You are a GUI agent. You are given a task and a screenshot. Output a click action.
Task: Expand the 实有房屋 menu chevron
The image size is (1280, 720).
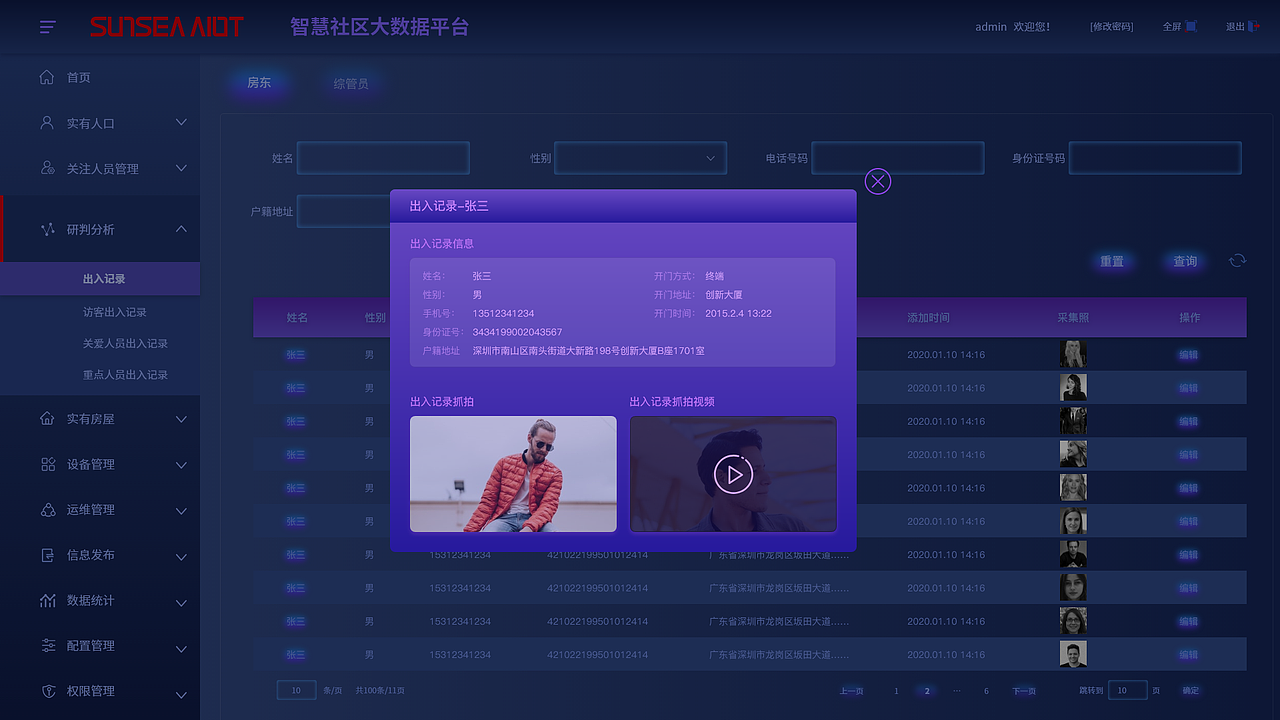(x=181, y=419)
